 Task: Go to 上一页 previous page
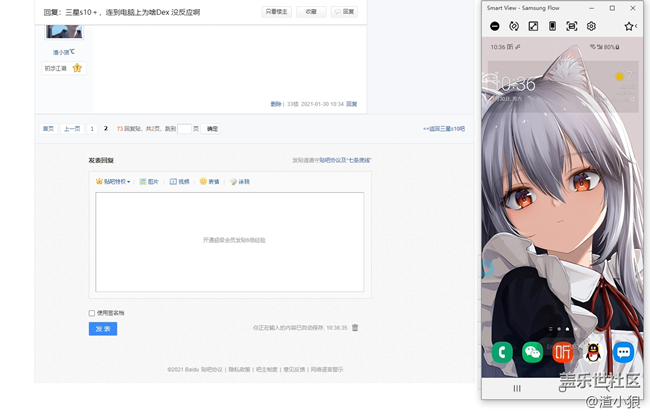[72, 129]
